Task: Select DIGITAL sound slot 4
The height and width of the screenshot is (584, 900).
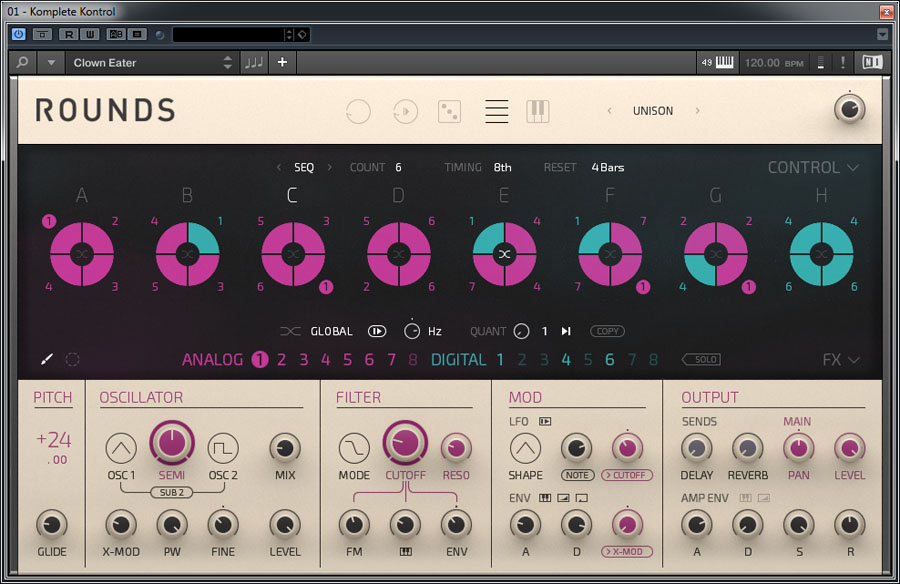Action: click(x=566, y=360)
